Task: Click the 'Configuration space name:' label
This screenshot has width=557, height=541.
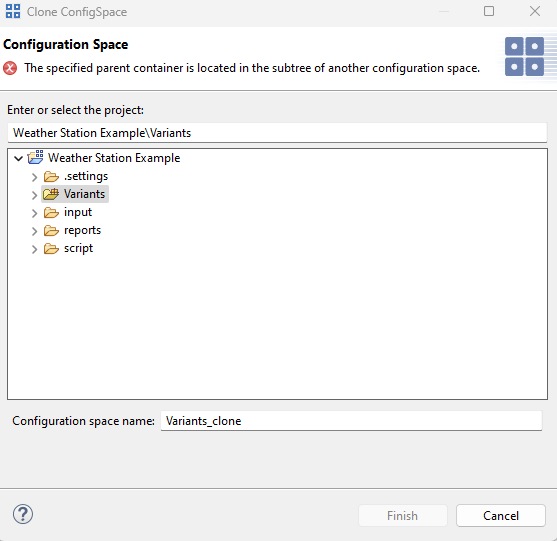Action: tap(83, 421)
